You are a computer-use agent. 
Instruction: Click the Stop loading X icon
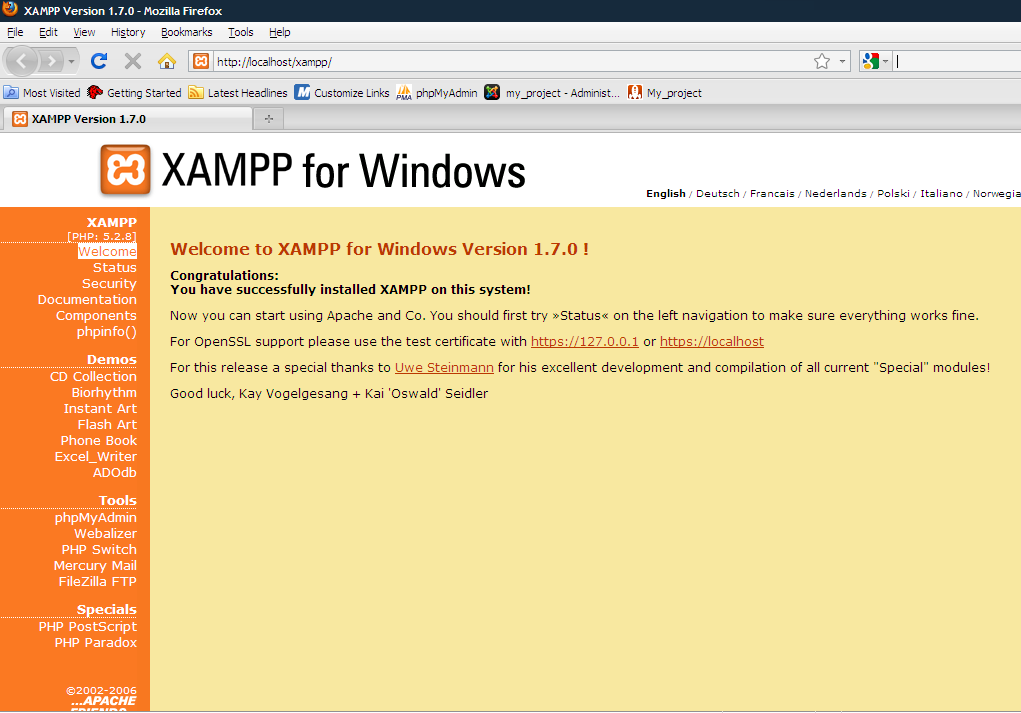(x=133, y=61)
